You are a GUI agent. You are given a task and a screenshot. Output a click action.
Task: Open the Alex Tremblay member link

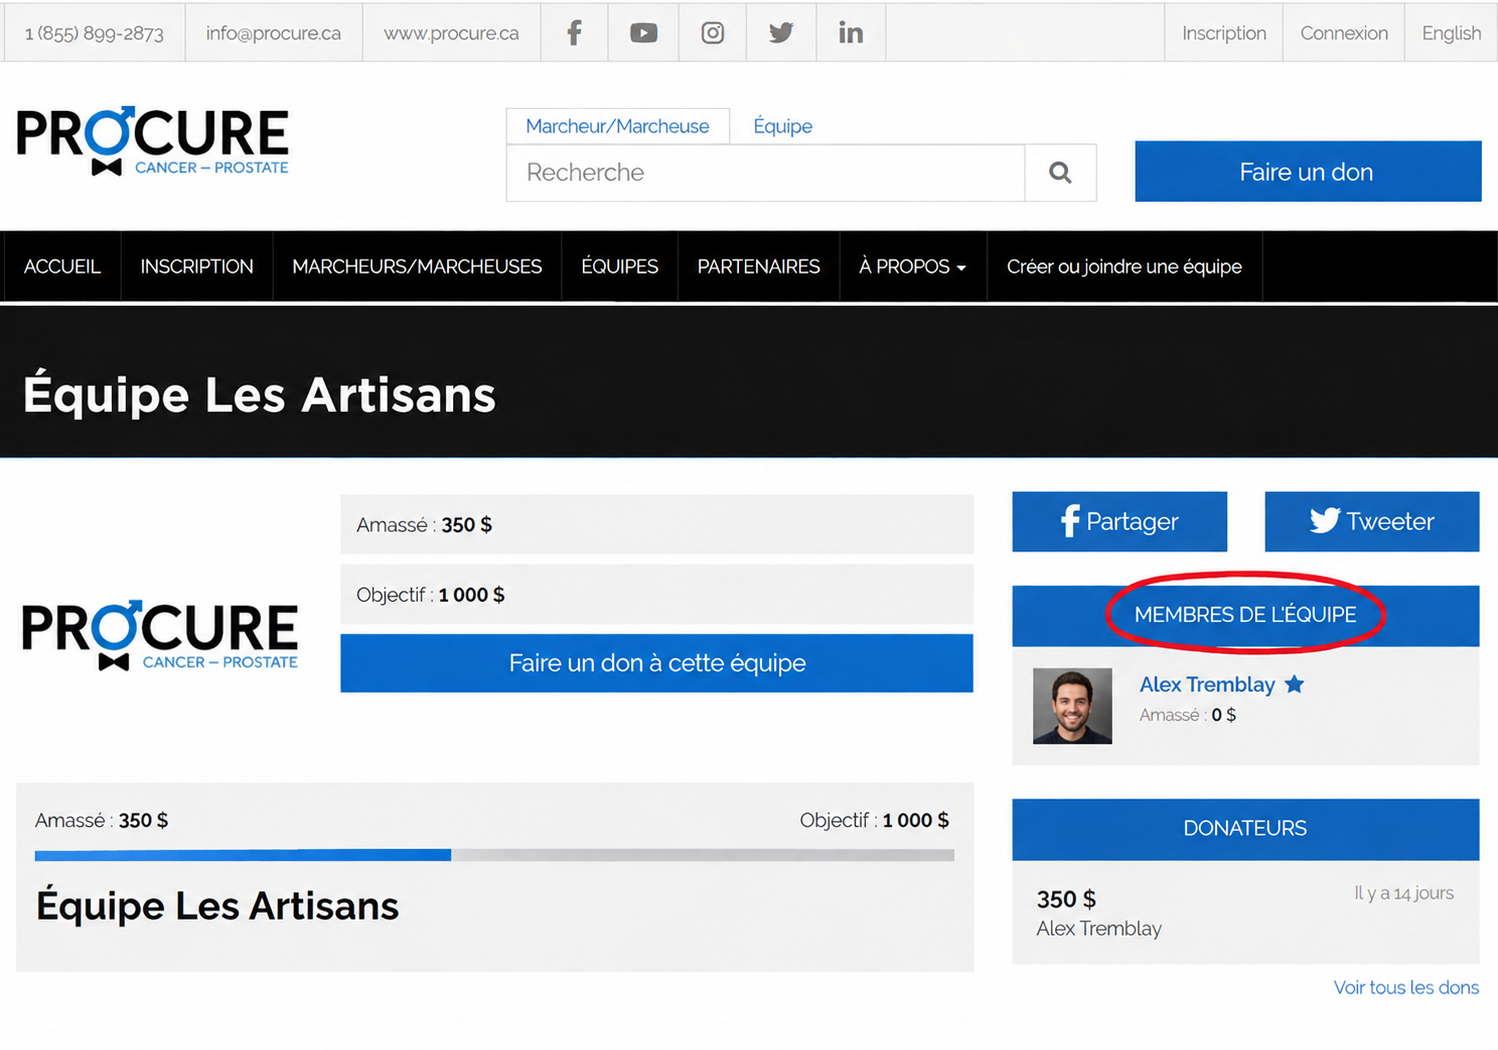click(1207, 685)
